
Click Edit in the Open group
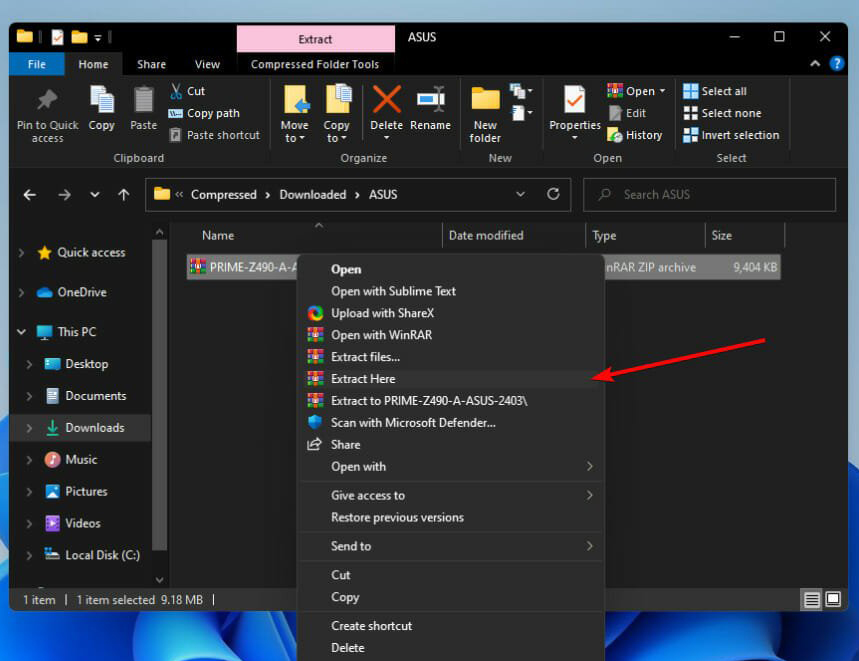tap(628, 113)
